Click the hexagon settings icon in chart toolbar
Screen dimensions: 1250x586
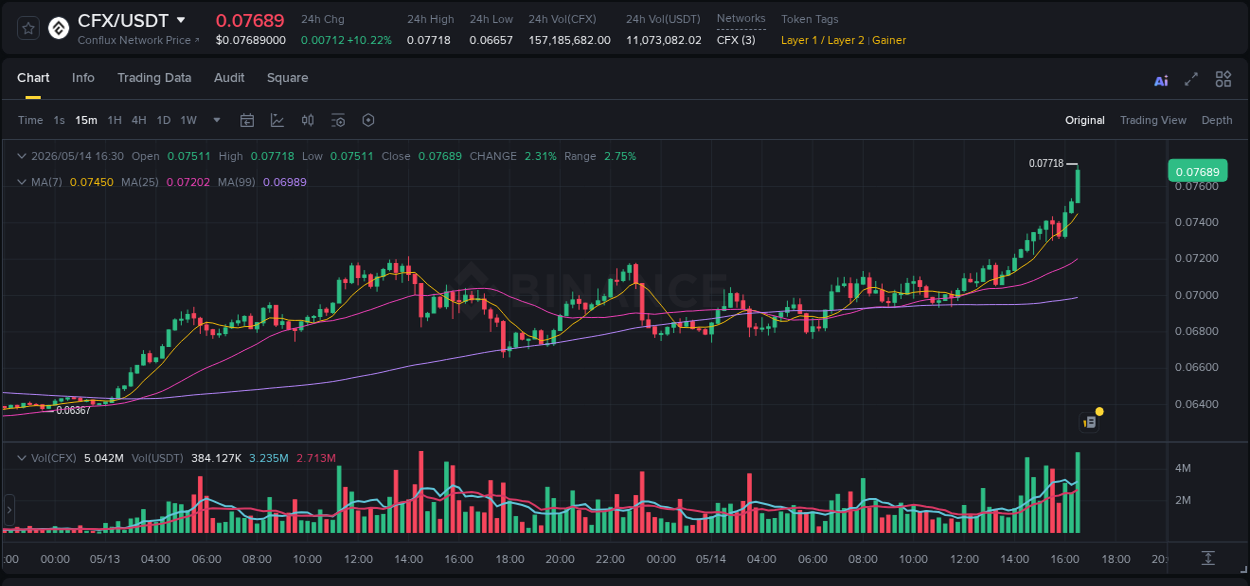tap(368, 120)
